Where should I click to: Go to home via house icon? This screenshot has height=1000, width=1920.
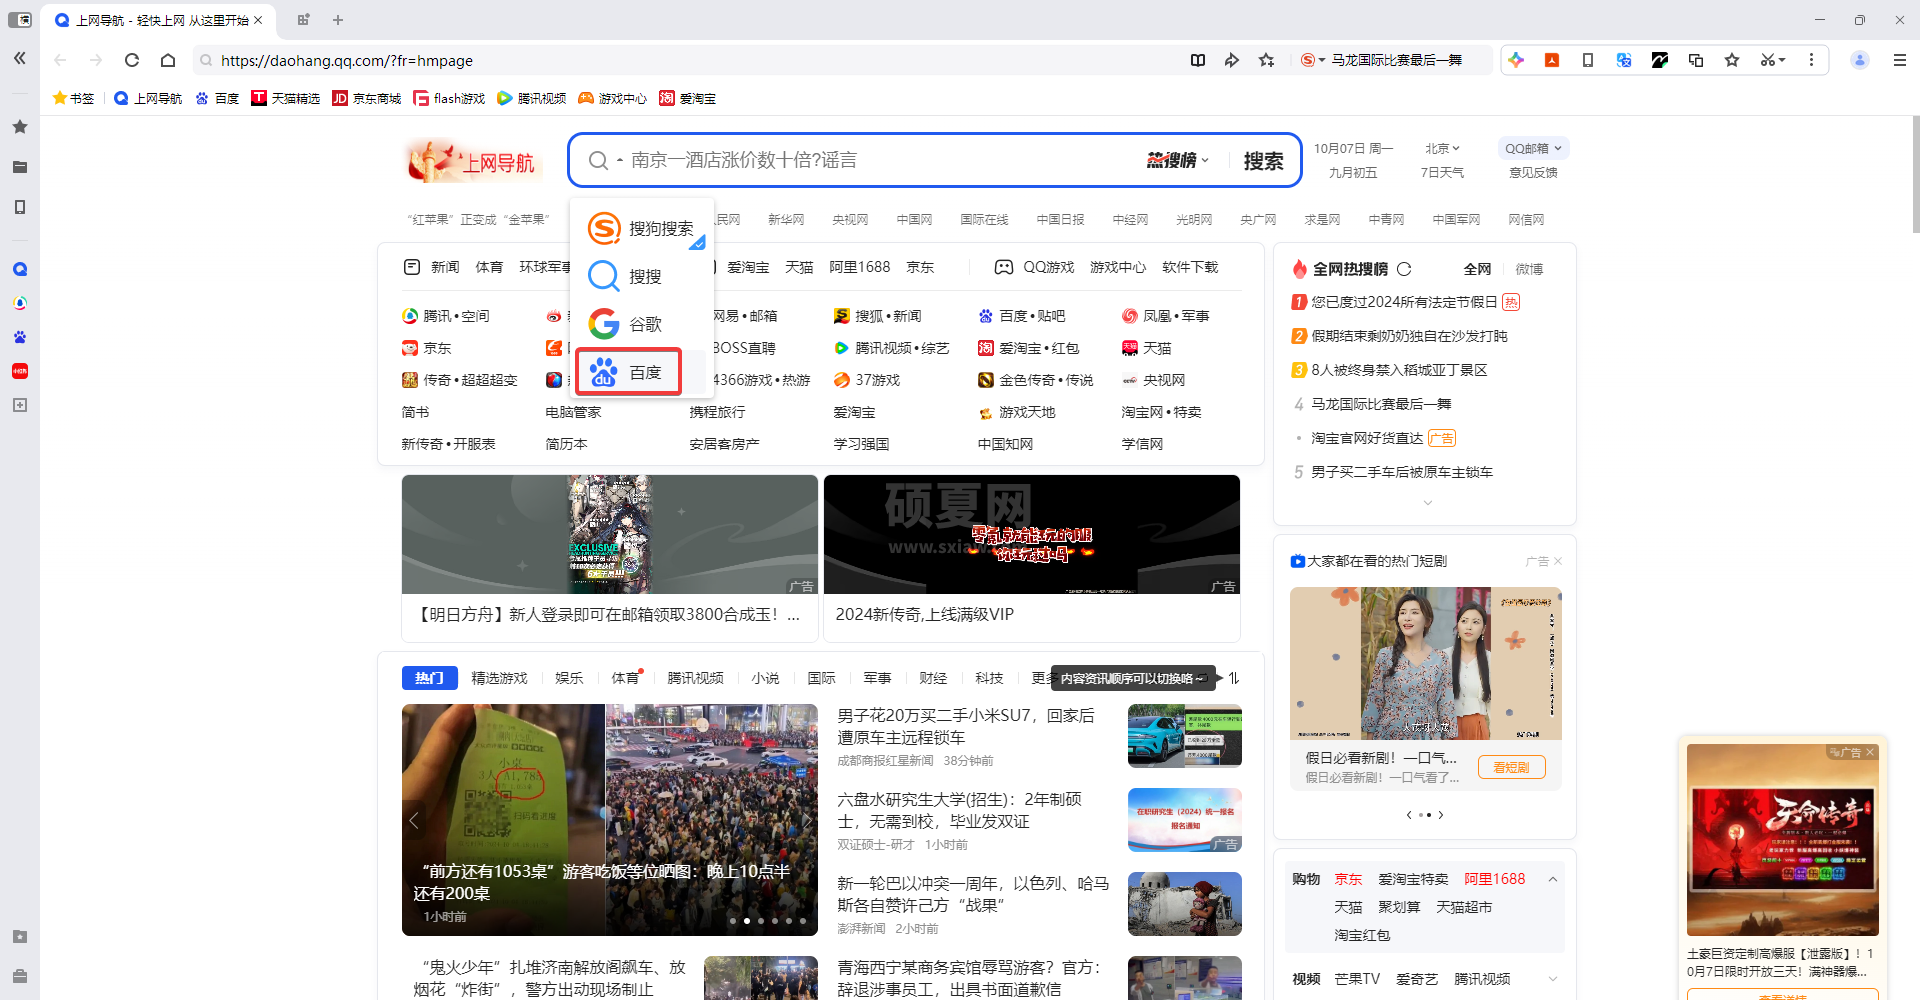pyautogui.click(x=168, y=60)
